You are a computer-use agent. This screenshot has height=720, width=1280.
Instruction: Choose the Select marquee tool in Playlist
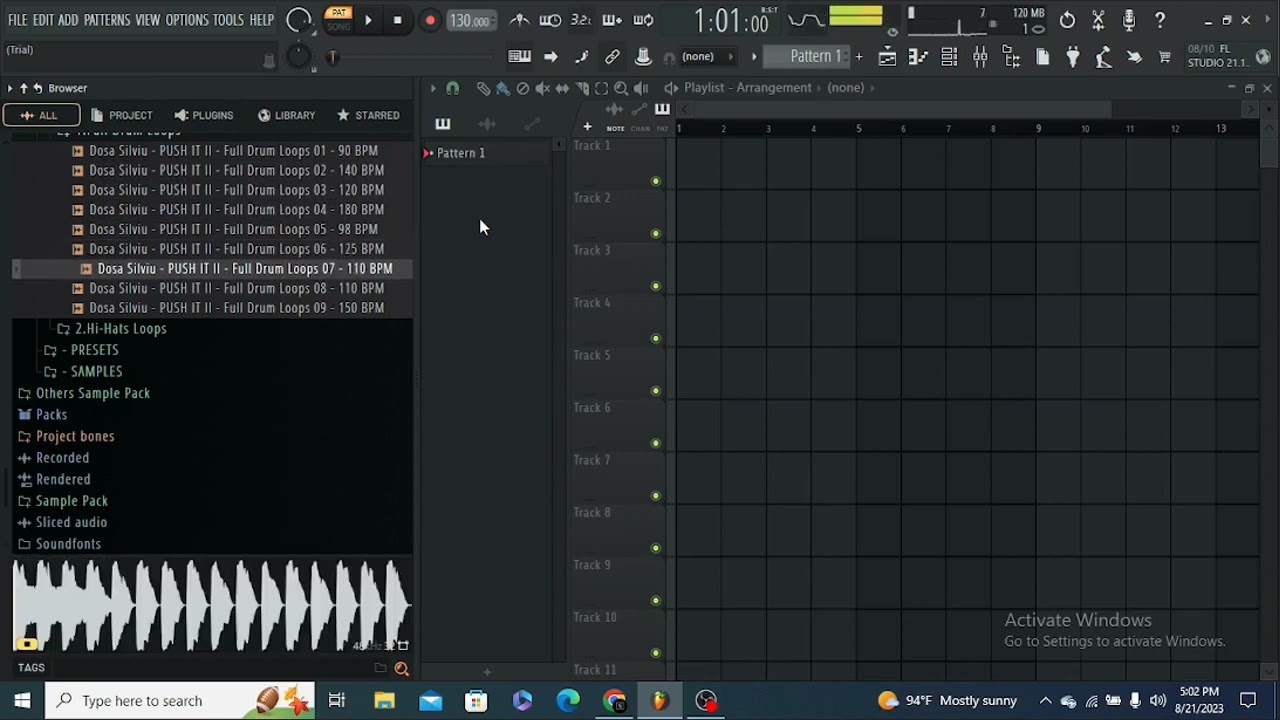point(601,88)
